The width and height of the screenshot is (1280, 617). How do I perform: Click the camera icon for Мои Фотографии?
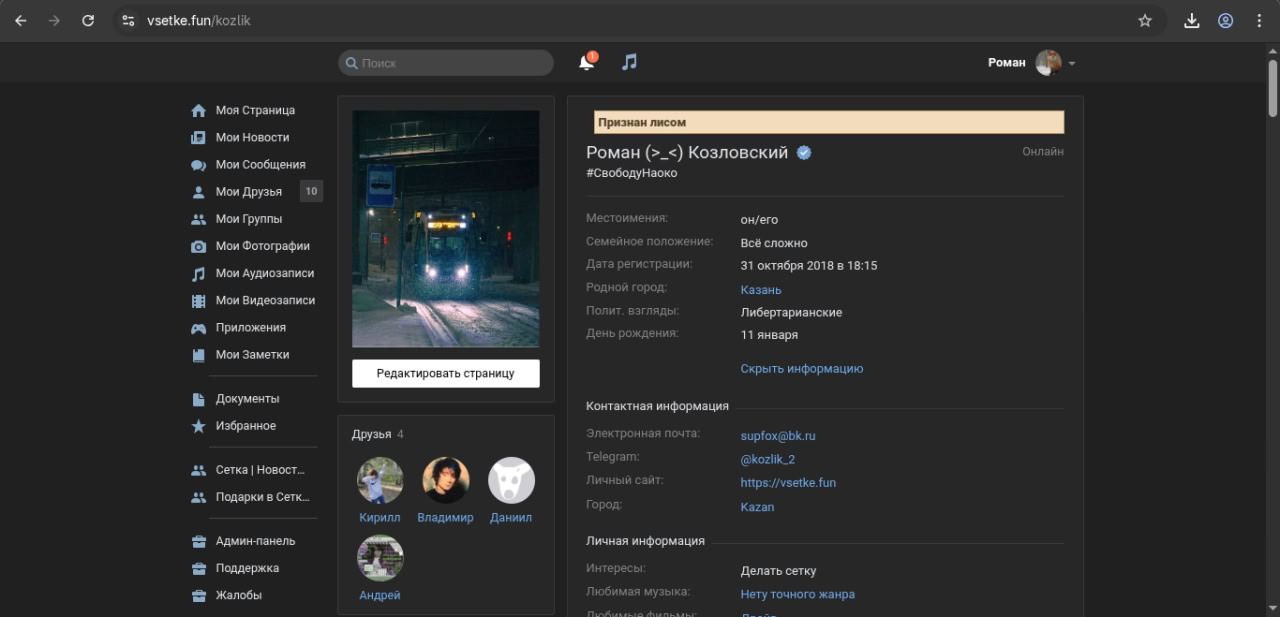198,246
